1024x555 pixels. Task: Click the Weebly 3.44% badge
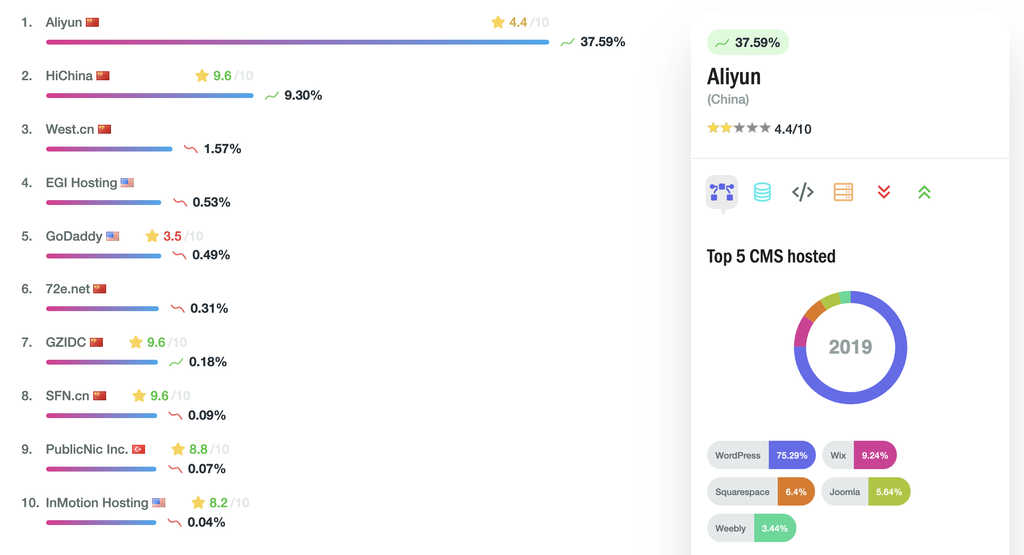(752, 528)
